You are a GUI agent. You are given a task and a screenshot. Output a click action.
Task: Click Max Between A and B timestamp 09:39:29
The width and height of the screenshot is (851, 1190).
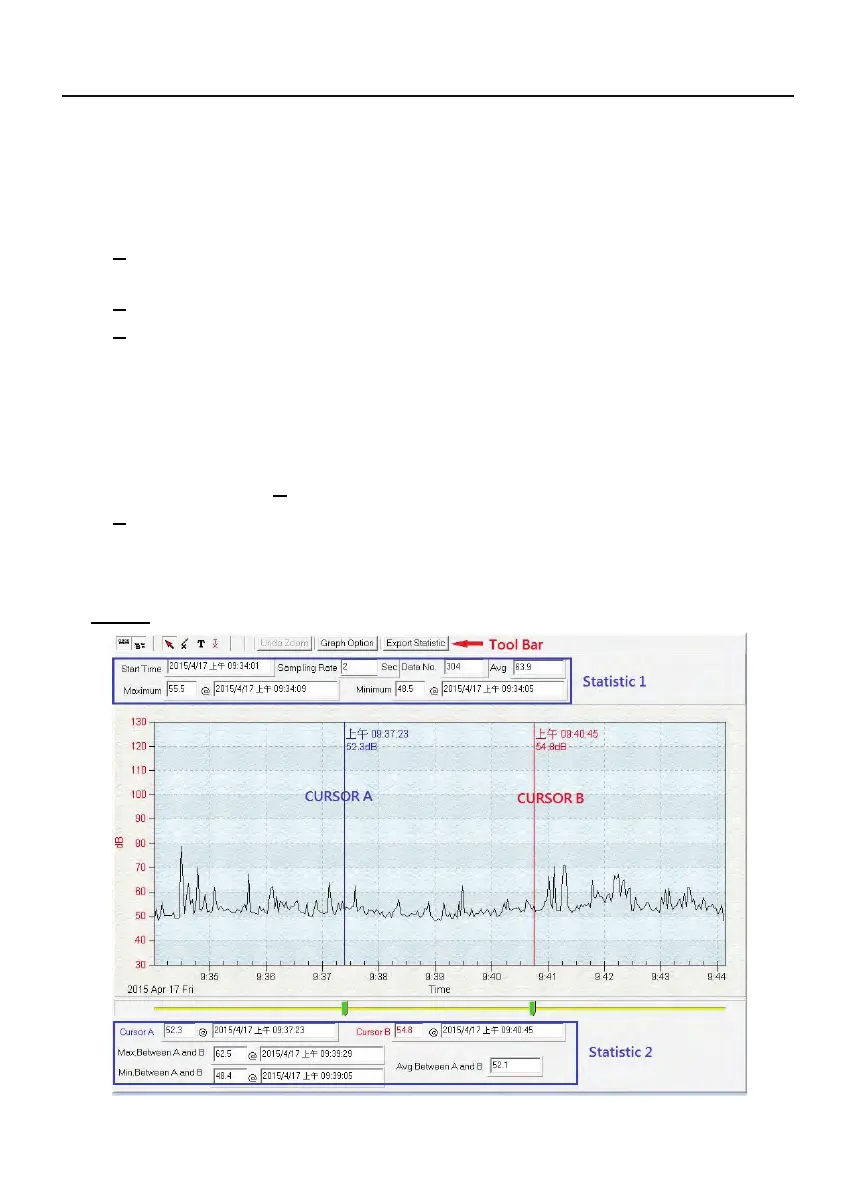322,1054
